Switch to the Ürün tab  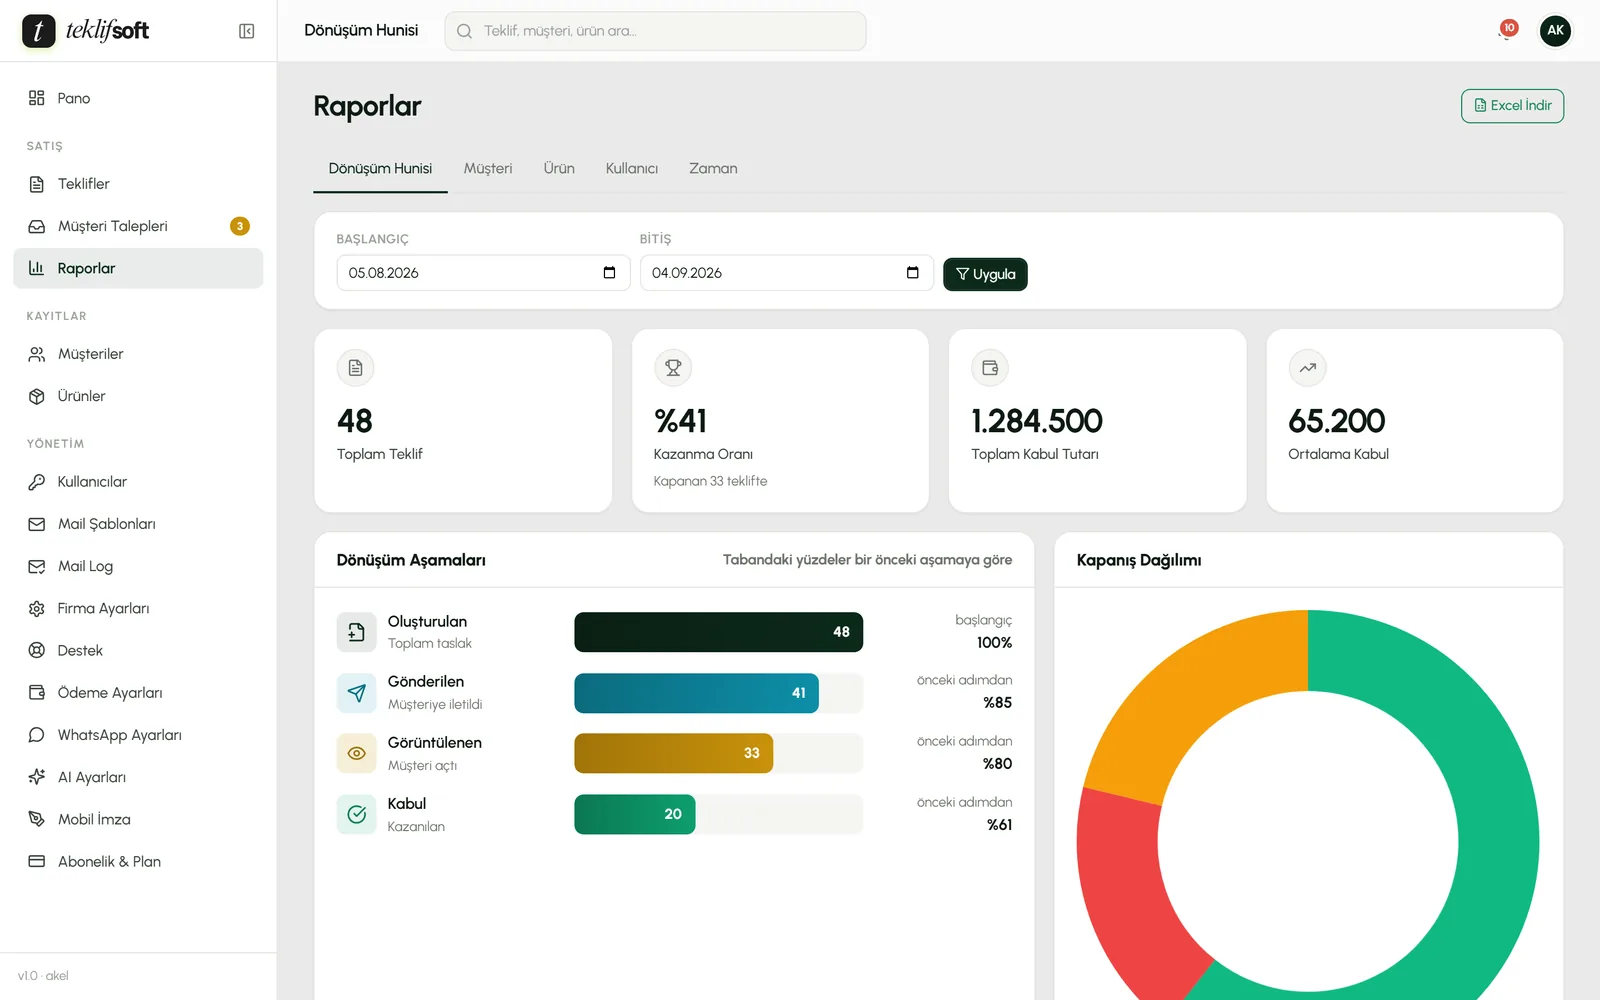point(559,169)
